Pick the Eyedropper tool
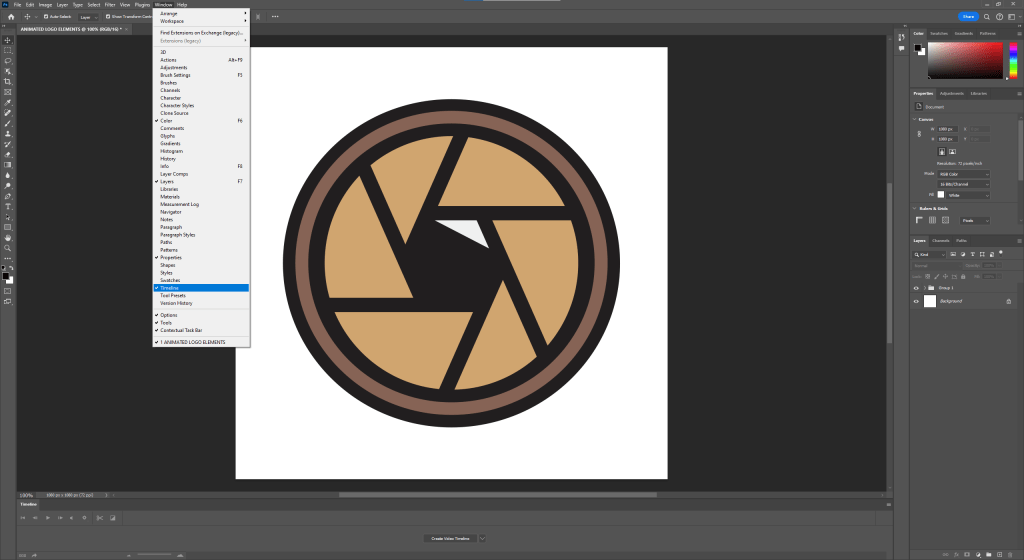The width and height of the screenshot is (1024, 560). click(x=8, y=102)
